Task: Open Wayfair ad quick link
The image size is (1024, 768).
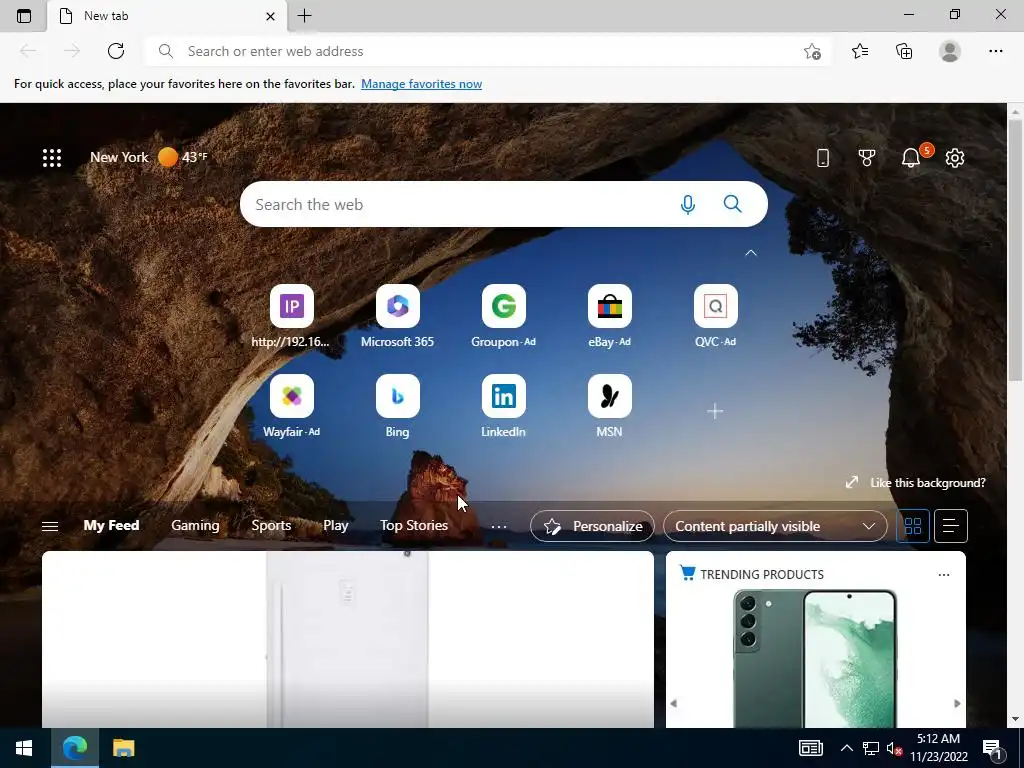Action: pyautogui.click(x=291, y=406)
